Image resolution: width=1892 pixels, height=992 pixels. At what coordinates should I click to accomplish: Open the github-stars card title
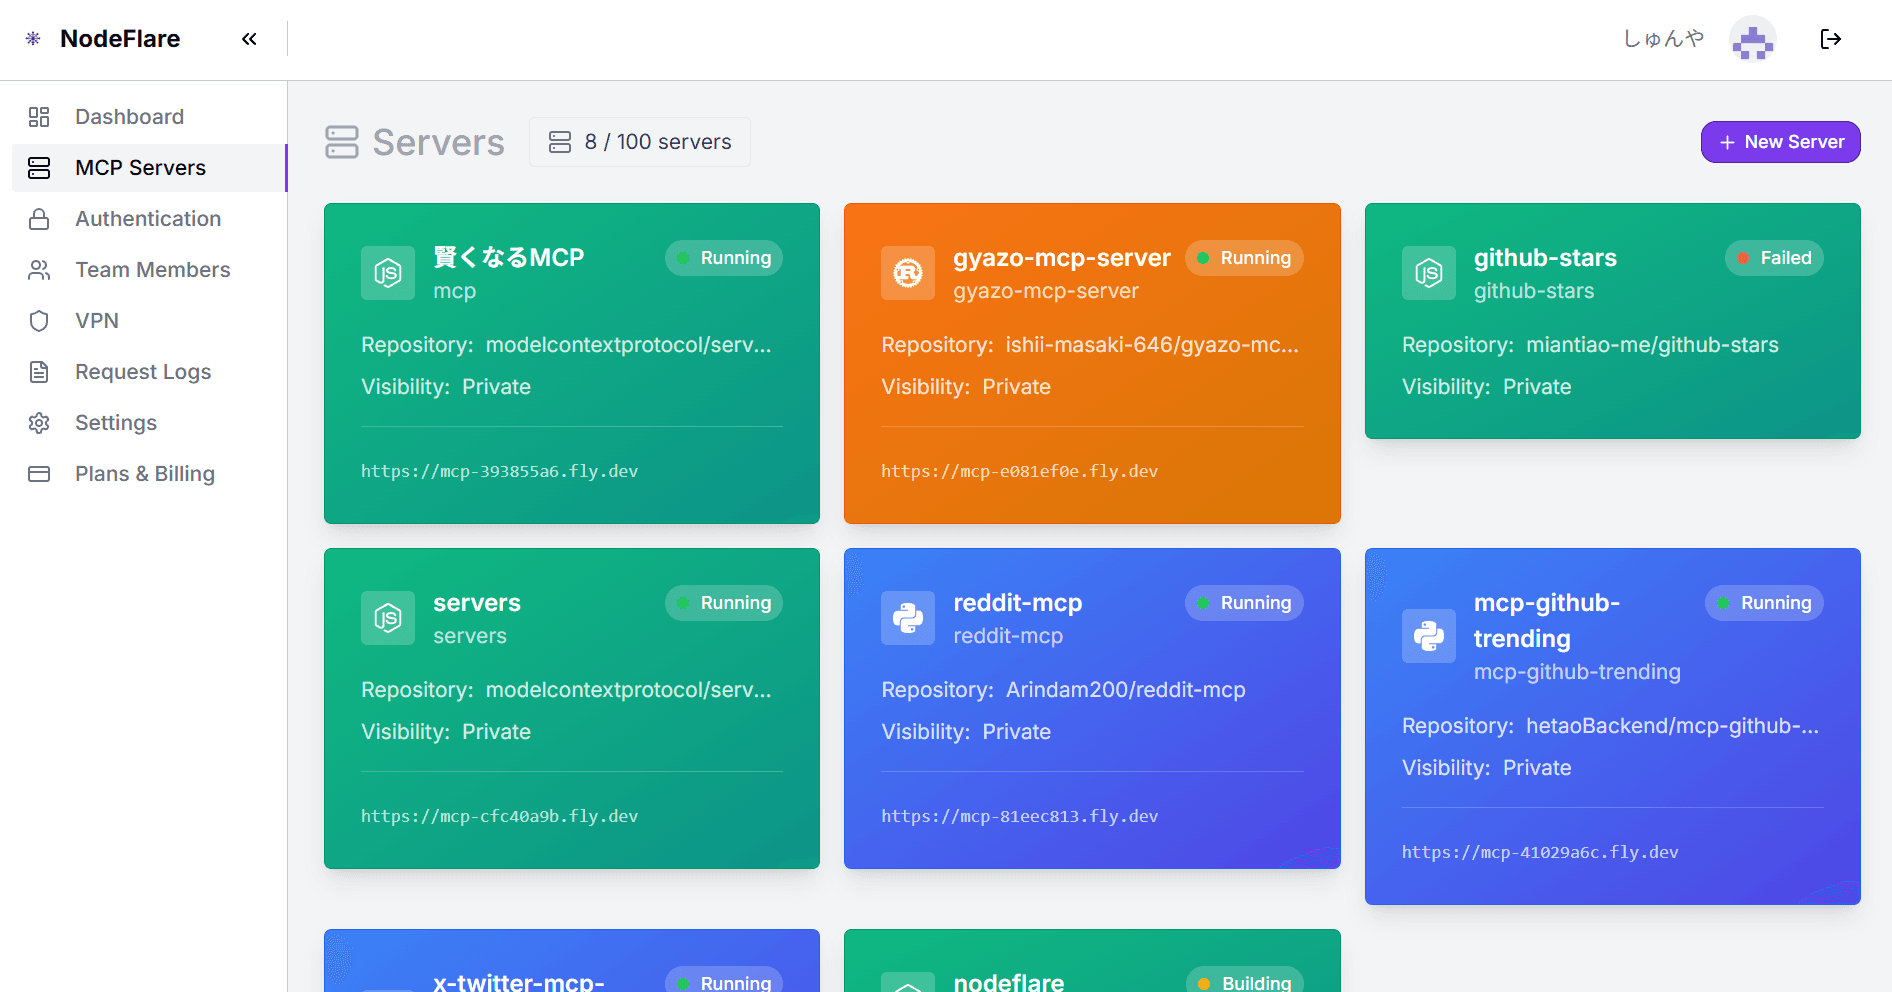[1545, 257]
